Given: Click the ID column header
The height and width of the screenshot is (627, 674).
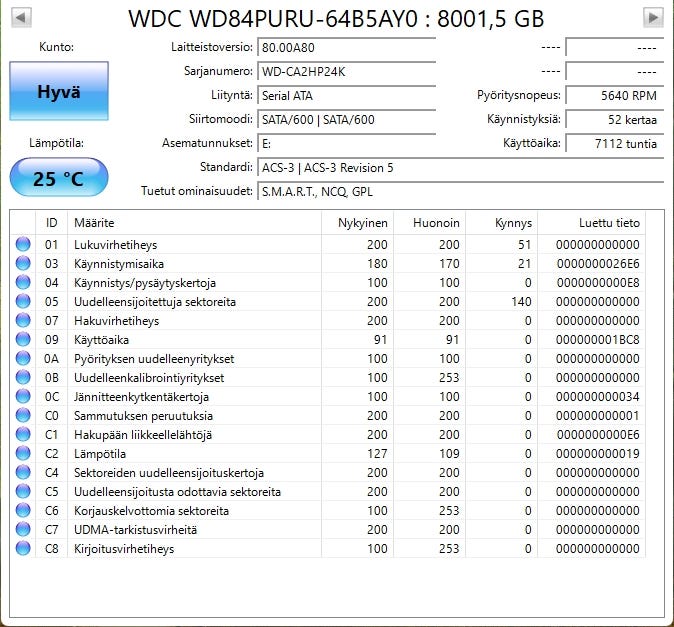Looking at the screenshot, I should pos(52,223).
